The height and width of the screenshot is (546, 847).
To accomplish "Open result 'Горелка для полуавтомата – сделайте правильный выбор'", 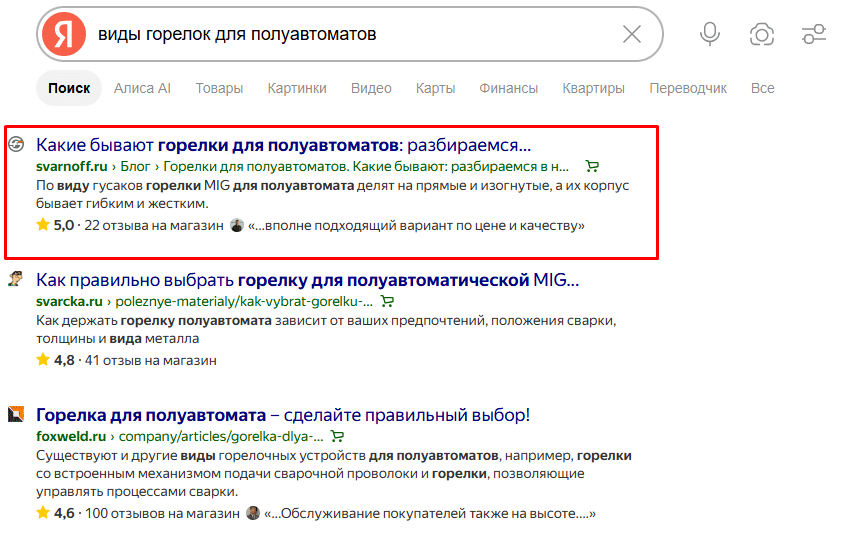I will [283, 415].
